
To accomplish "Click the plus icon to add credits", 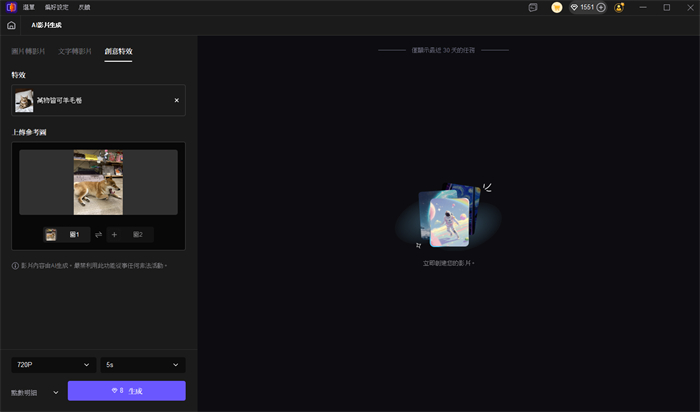I will coord(601,7).
